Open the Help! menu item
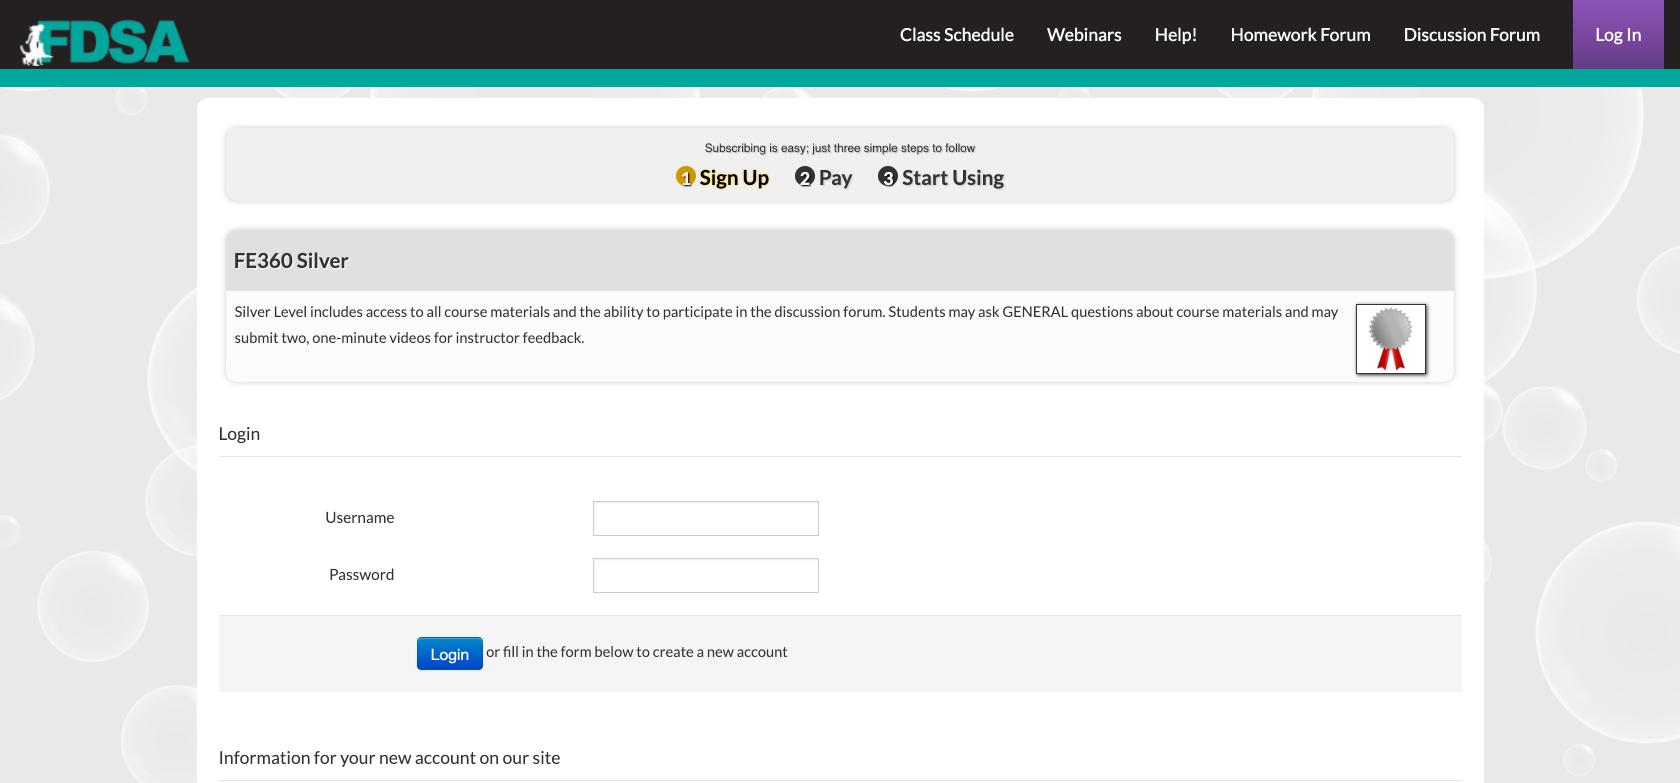Screen dimensions: 1680x783 point(1175,35)
